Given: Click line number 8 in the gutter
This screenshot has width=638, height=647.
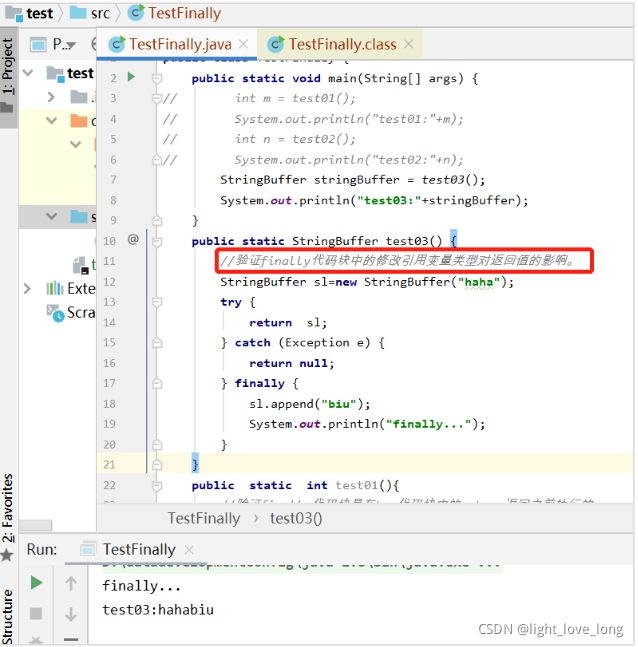Looking at the screenshot, I should click(113, 200).
